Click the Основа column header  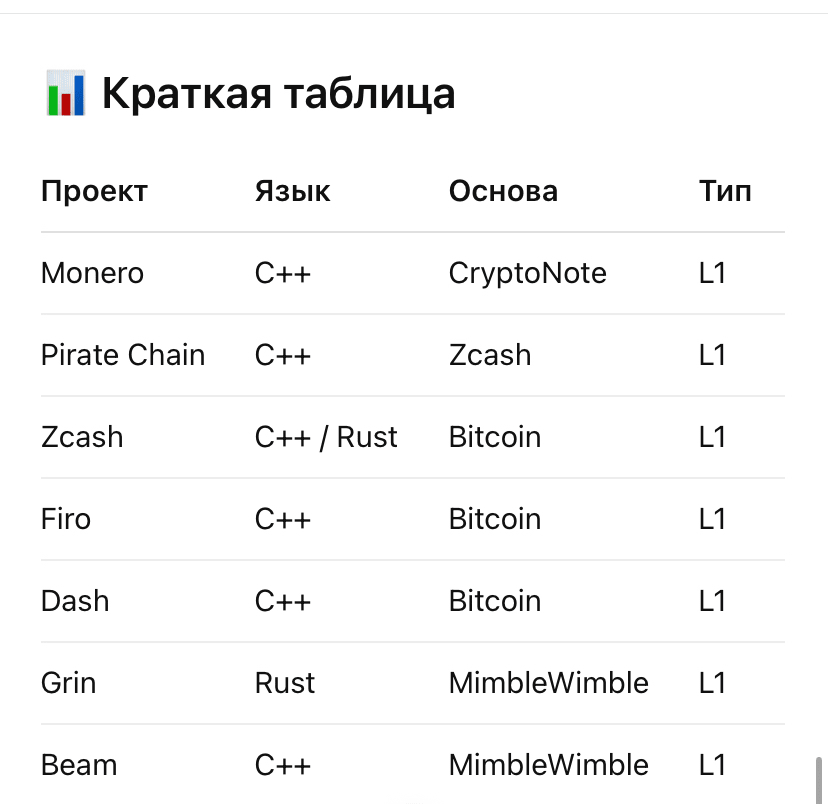pos(503,191)
